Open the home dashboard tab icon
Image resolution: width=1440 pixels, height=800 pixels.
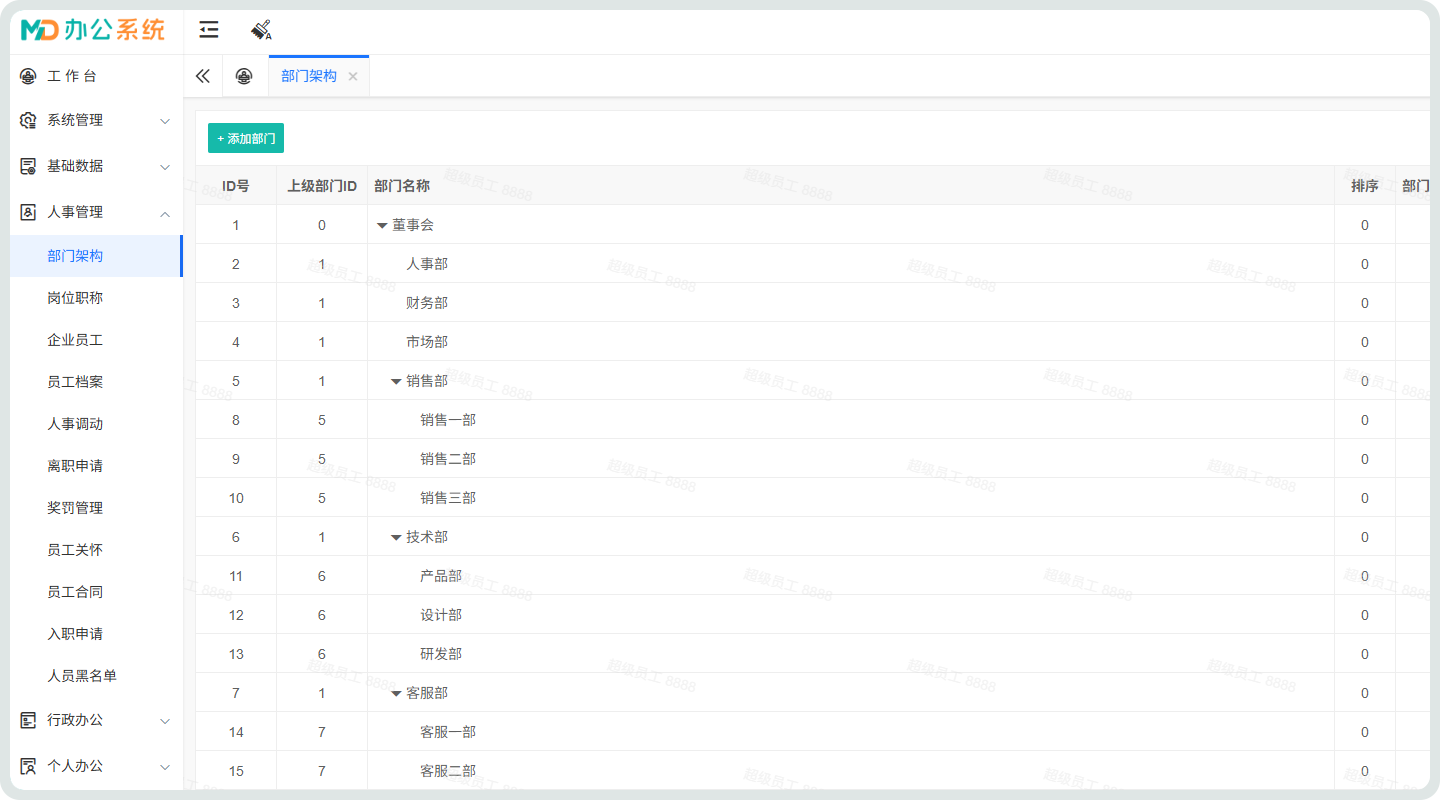244,76
